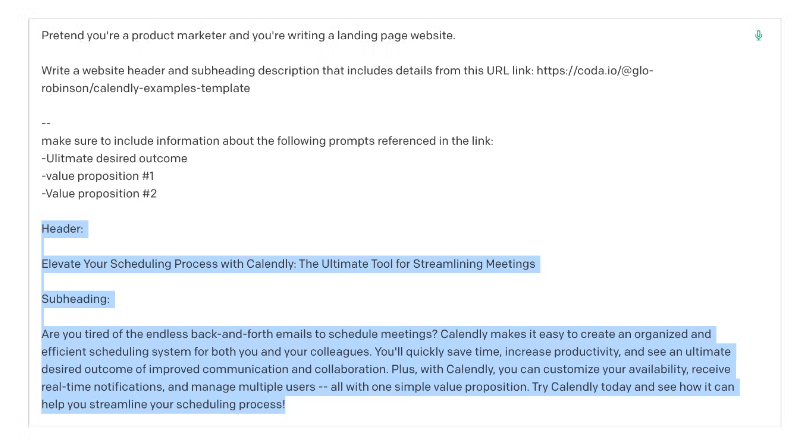Click the final "help you streamline your scheduling process!" line

click(x=163, y=405)
